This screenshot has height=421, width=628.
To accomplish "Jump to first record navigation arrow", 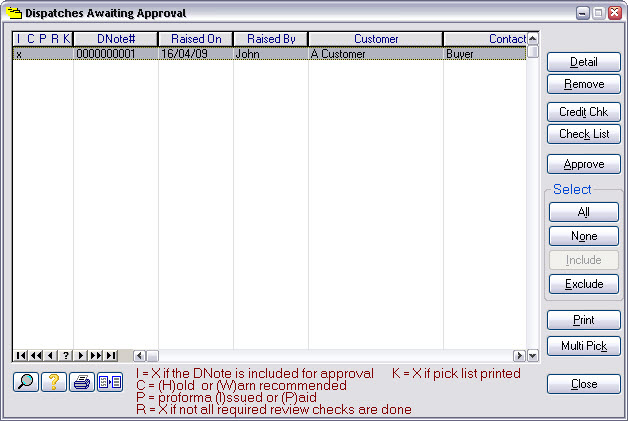I will pyautogui.click(x=20, y=355).
